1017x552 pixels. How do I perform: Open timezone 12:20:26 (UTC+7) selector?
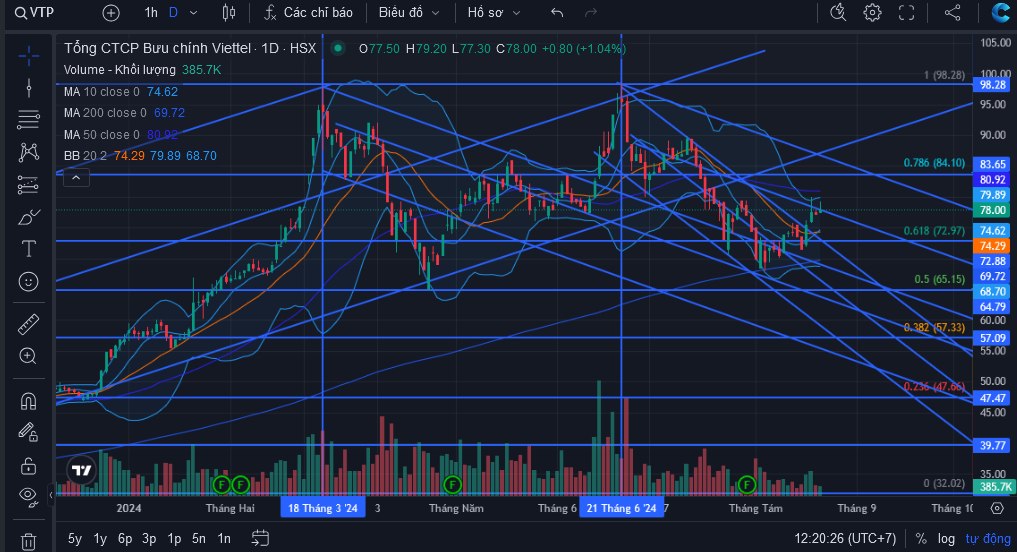point(845,538)
